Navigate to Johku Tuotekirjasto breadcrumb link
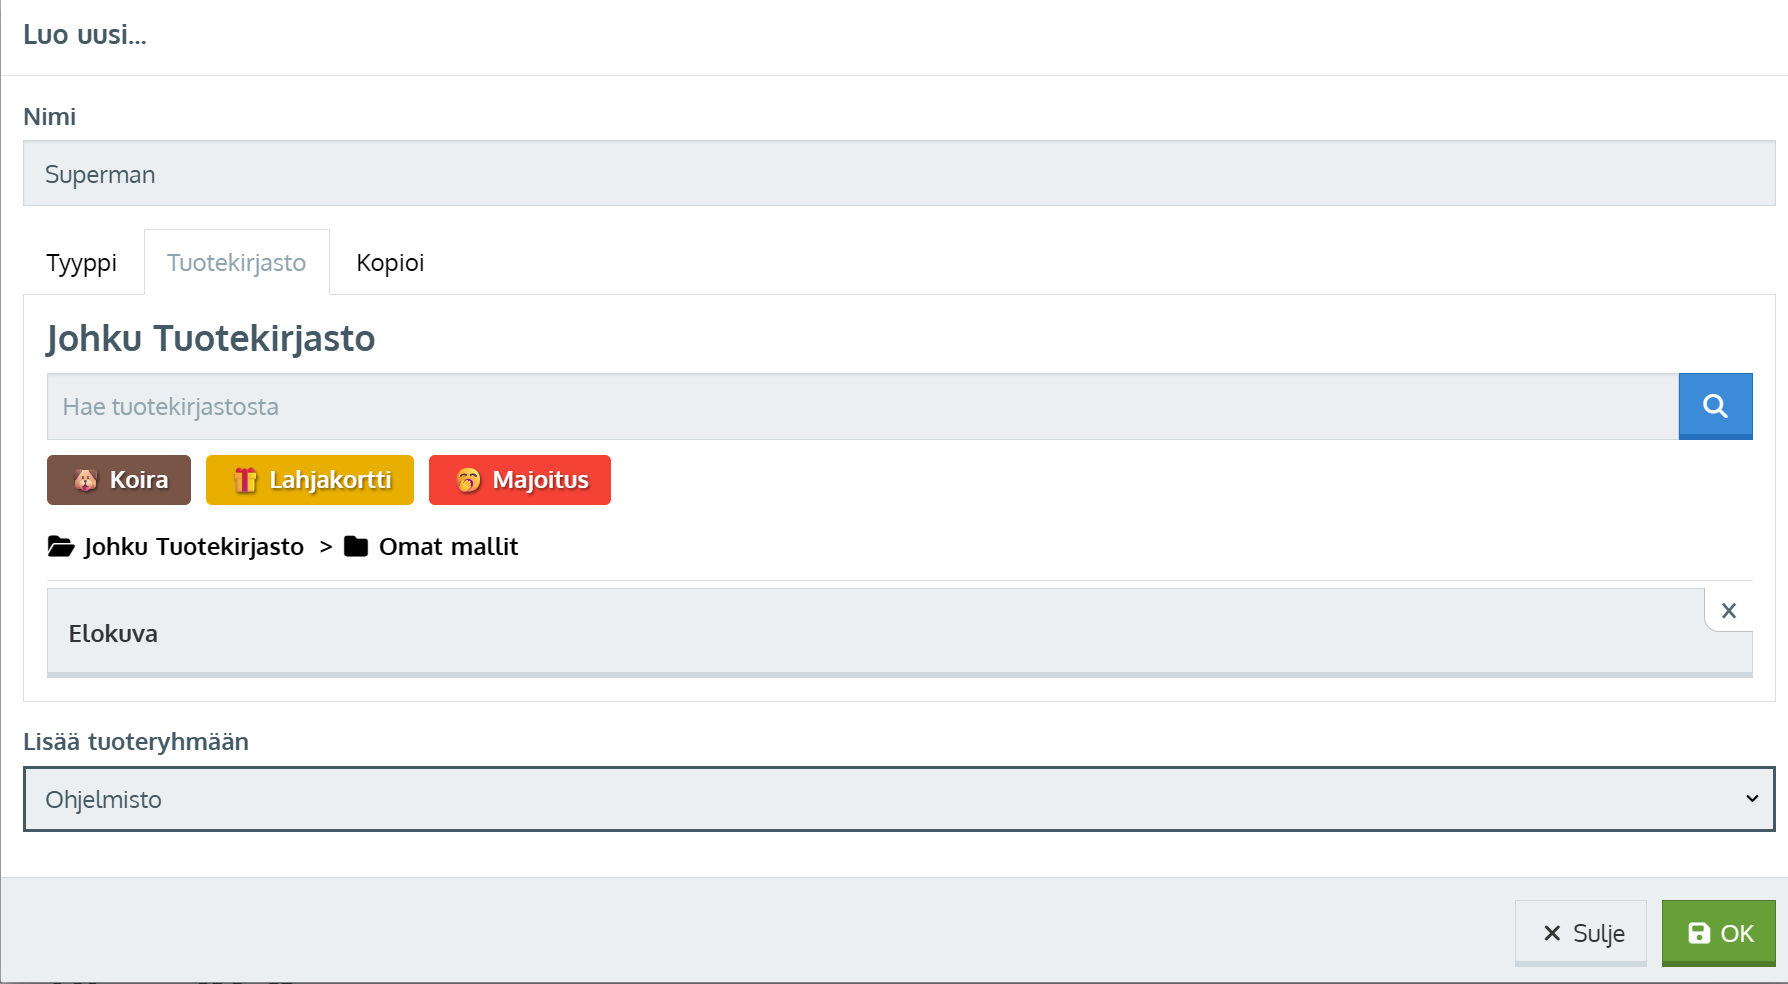This screenshot has width=1788, height=984. (194, 547)
